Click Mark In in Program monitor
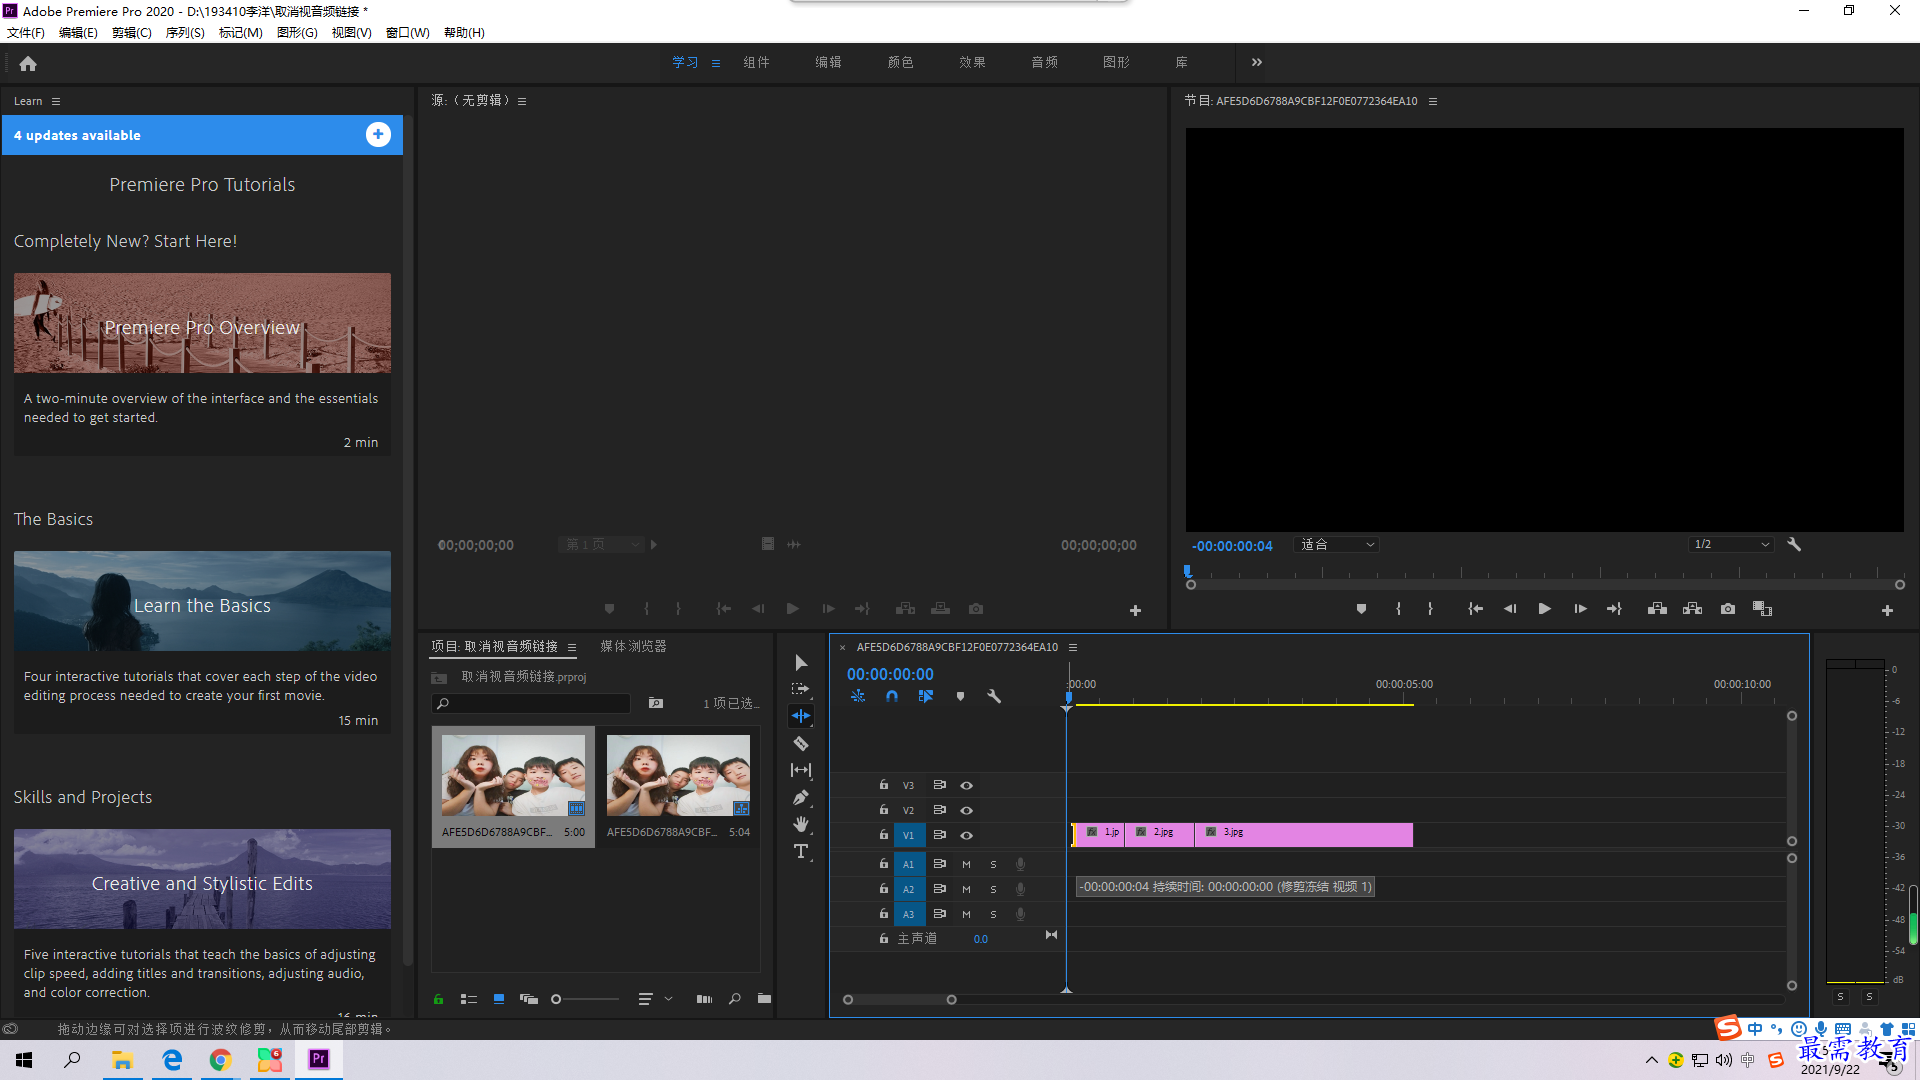This screenshot has width=1920, height=1080. point(1398,609)
